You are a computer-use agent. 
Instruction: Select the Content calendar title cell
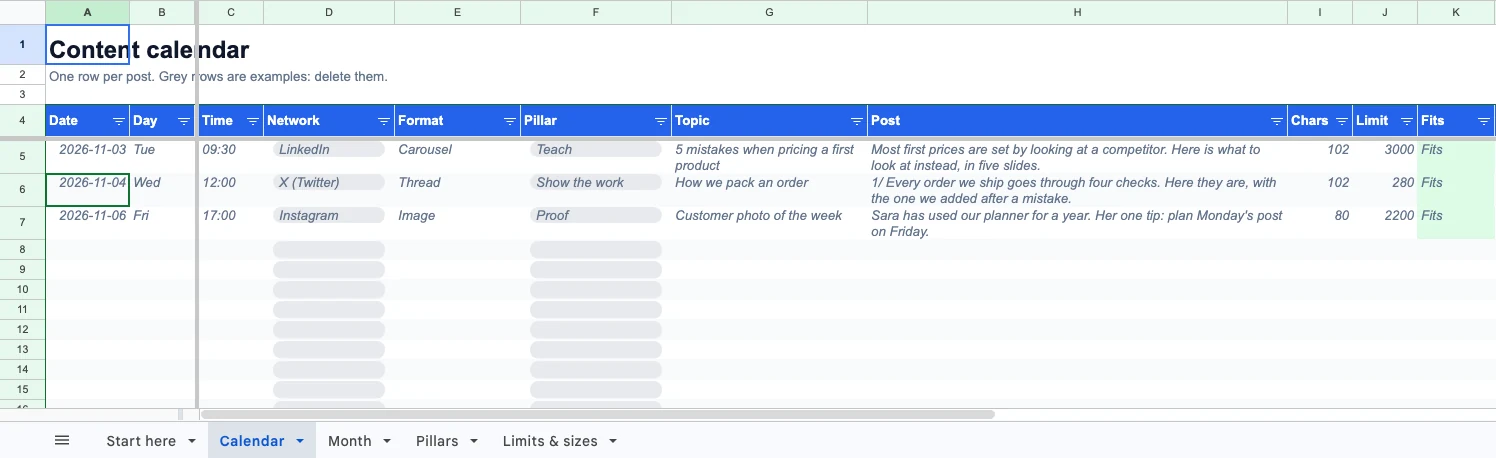click(x=88, y=45)
